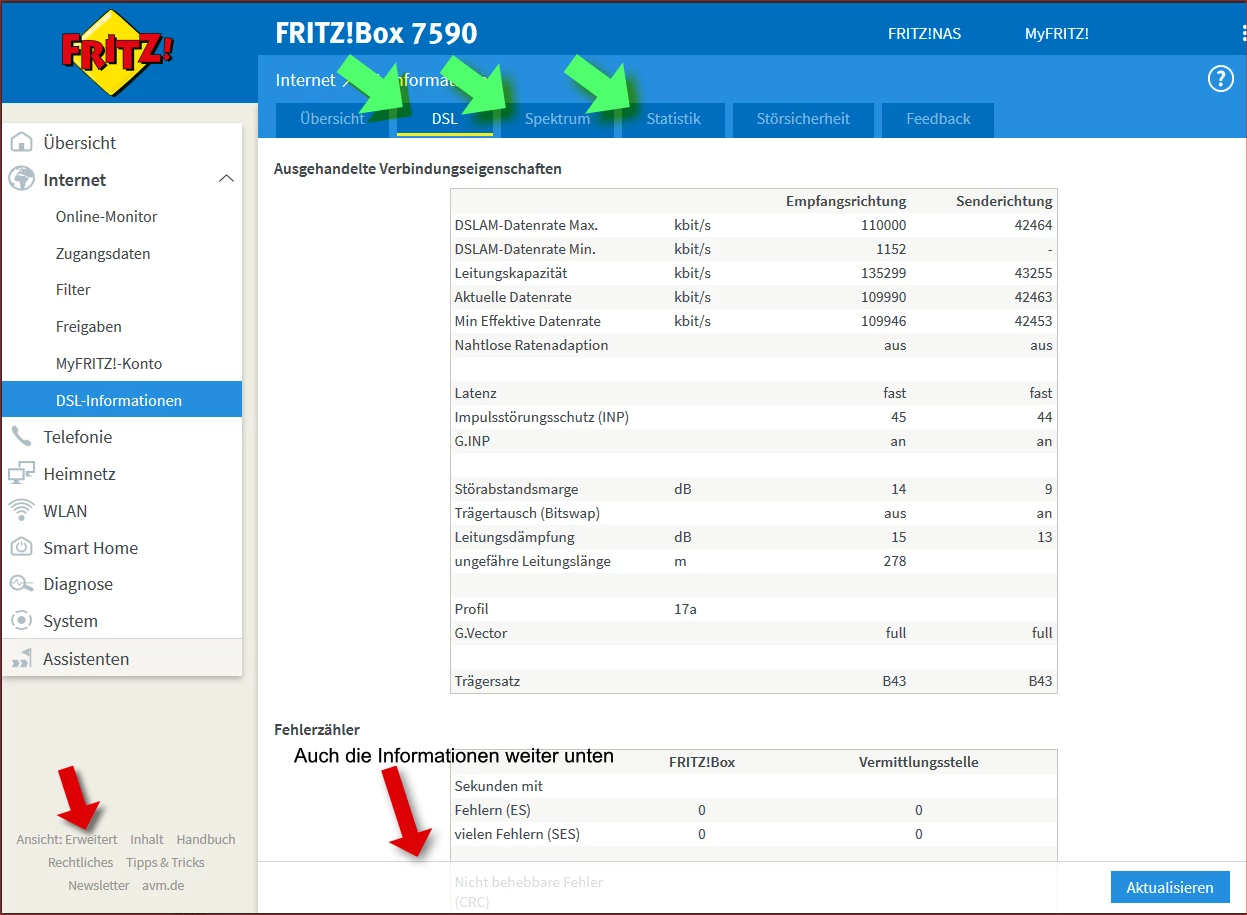
Task: Open MyFRITZ! link in header
Action: (x=1057, y=33)
